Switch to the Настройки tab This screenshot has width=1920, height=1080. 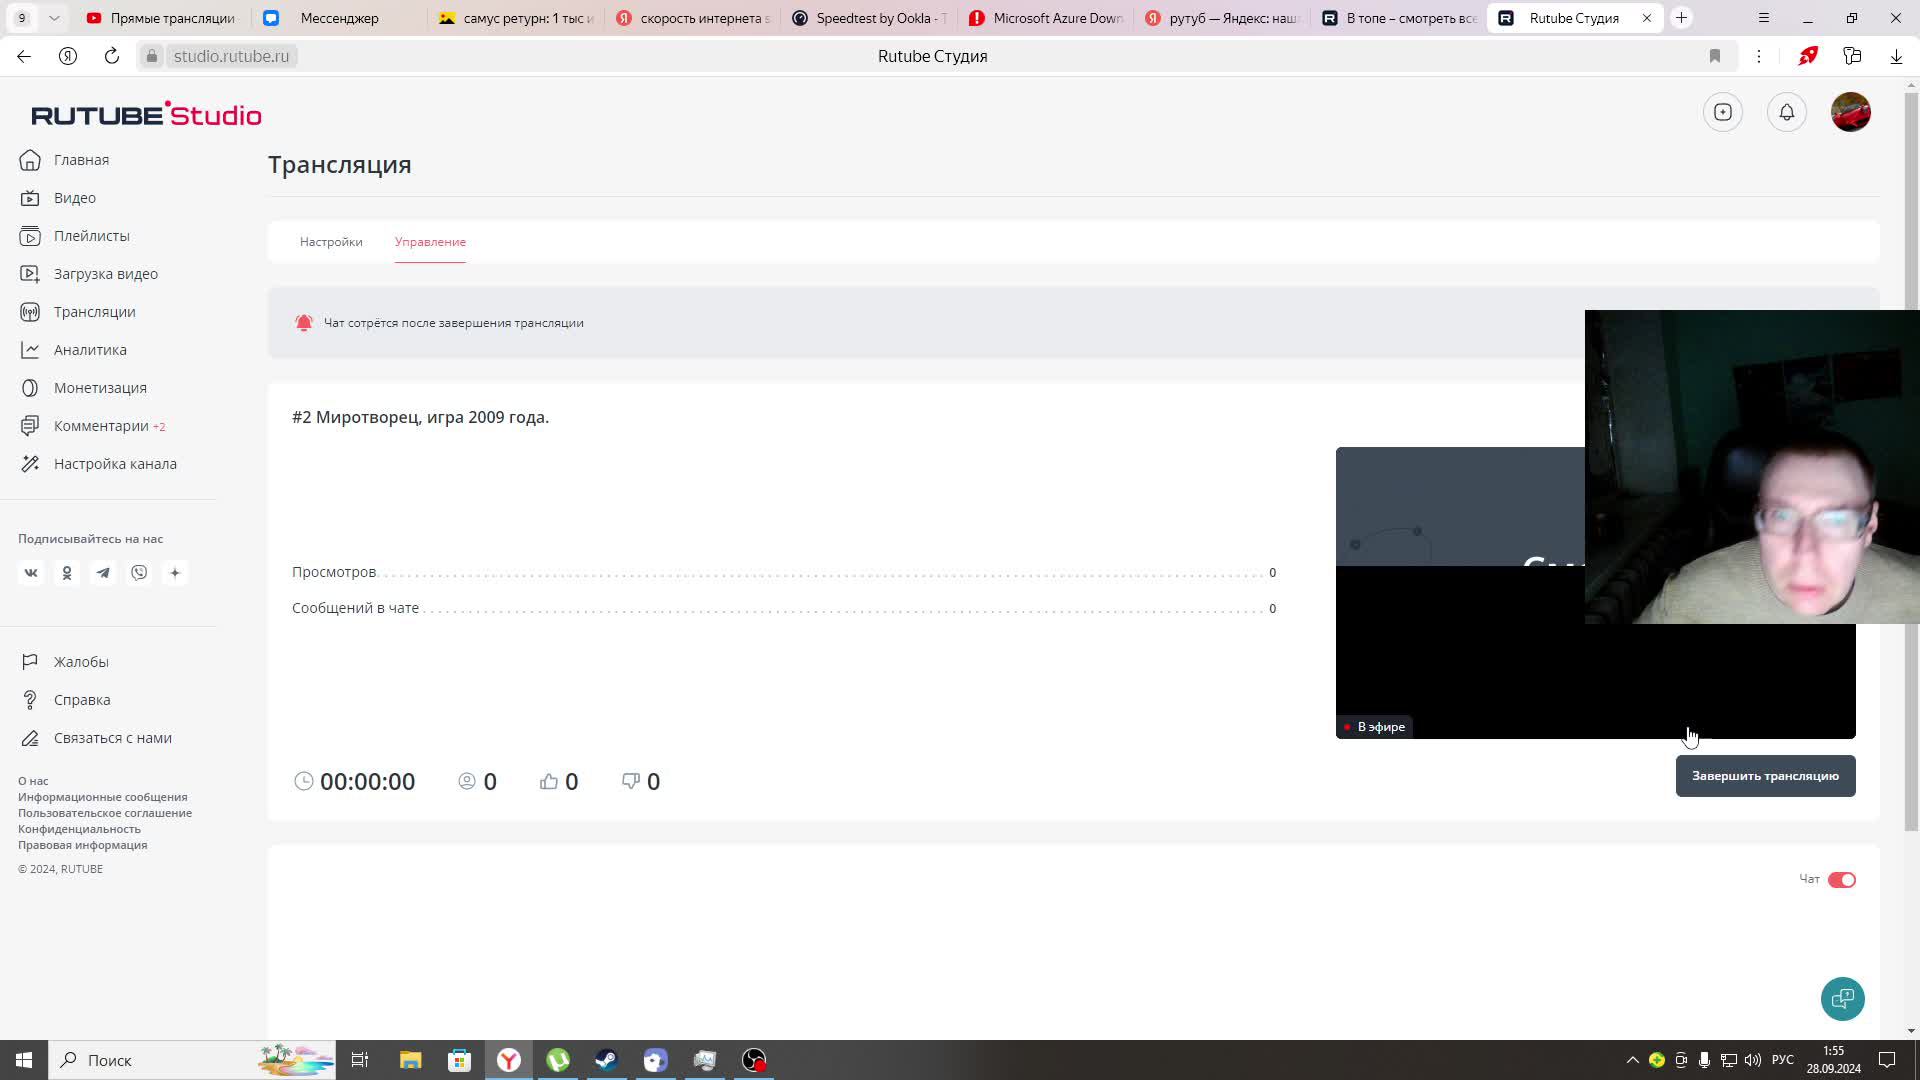[x=331, y=242]
